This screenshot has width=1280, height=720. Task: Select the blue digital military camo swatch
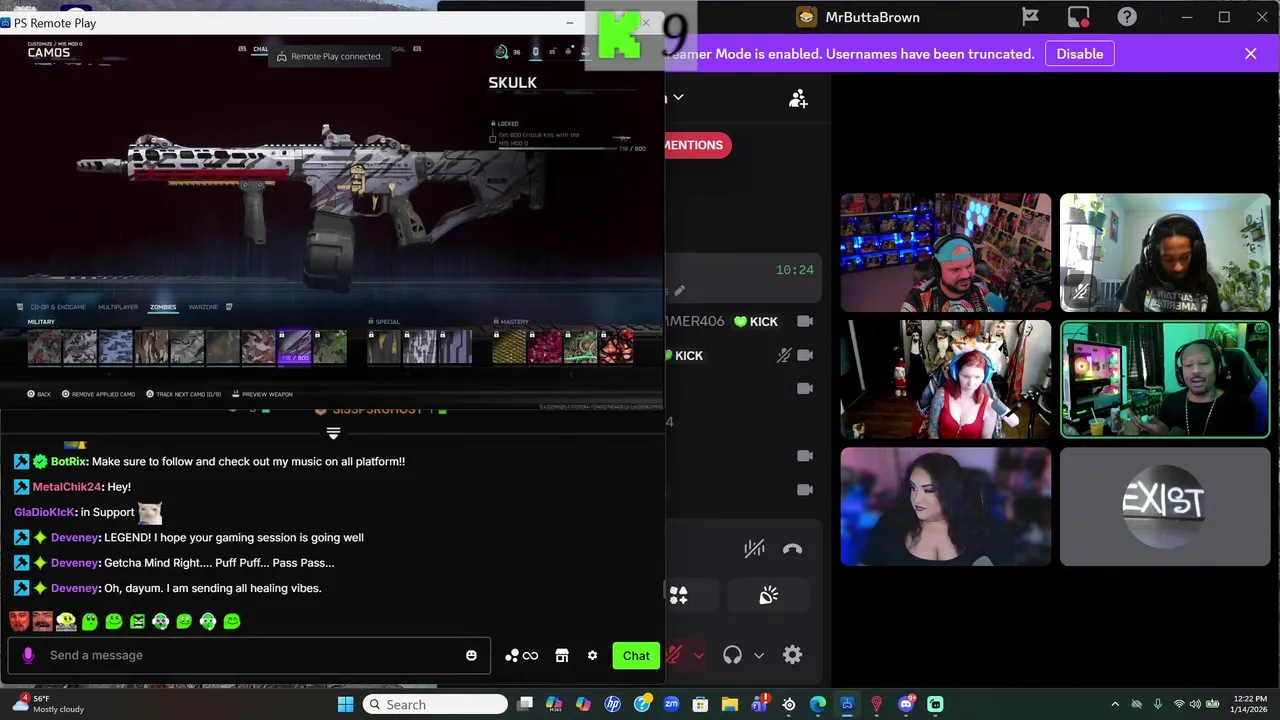point(116,346)
